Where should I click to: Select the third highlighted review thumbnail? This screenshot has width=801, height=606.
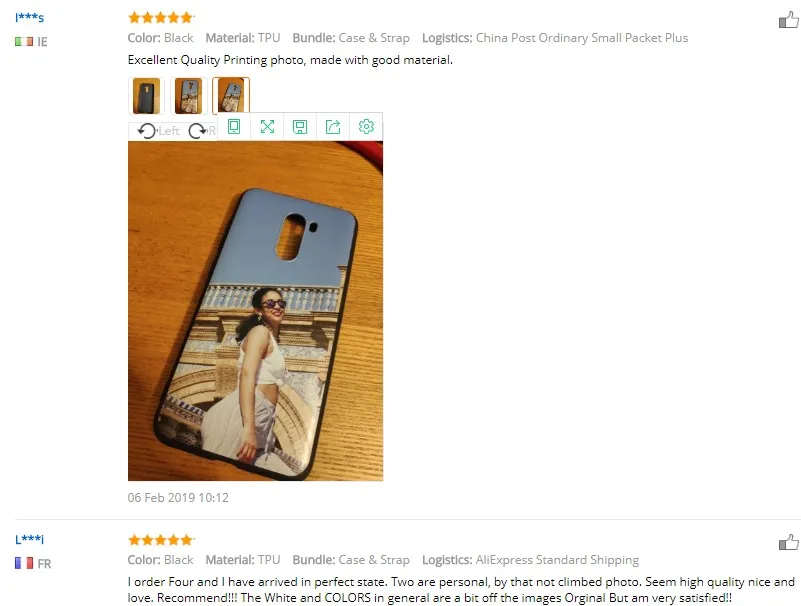pyautogui.click(x=231, y=96)
